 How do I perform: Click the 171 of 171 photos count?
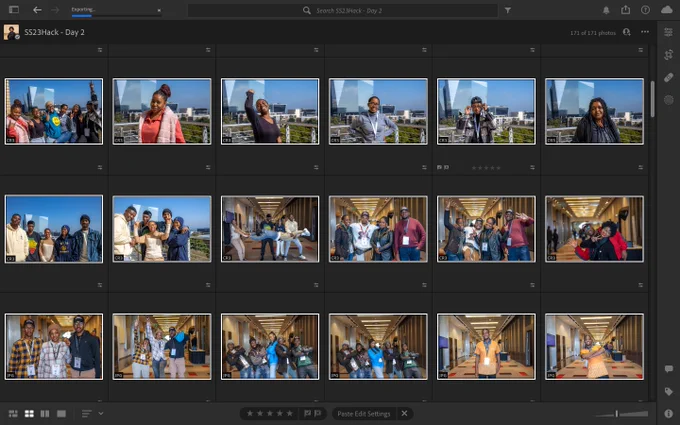click(593, 33)
